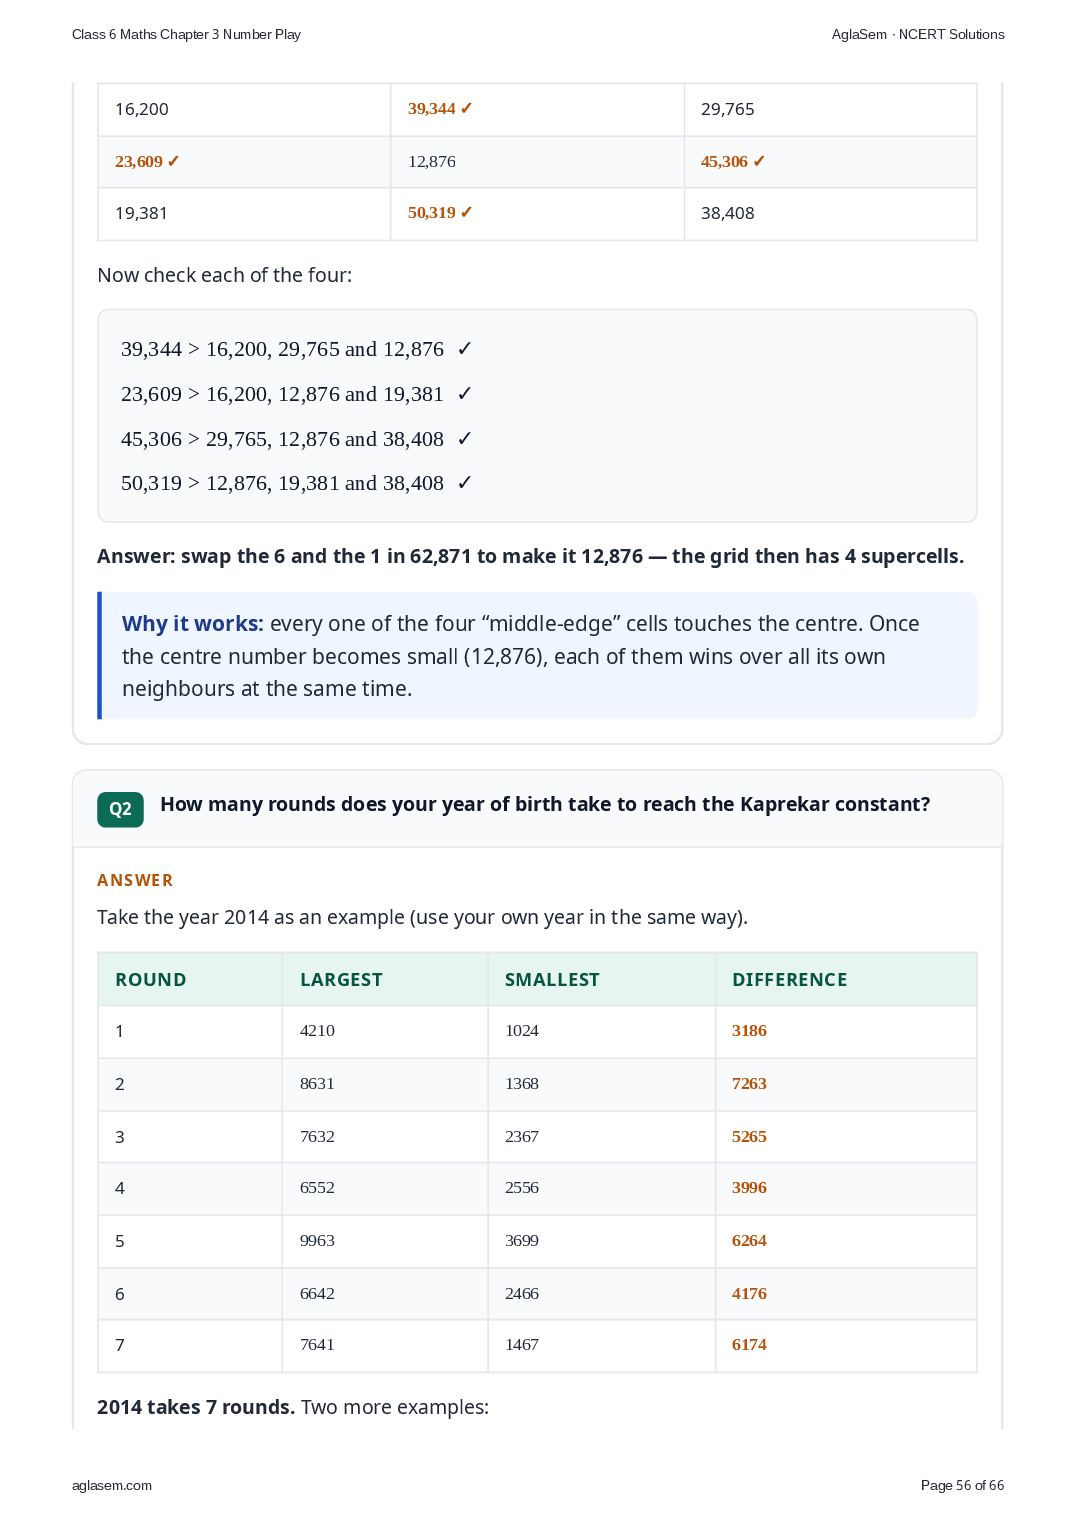This screenshot has height=1522, width=1076.
Task: Click the AglaSem · NCERT Solutions header text
Action: (918, 34)
